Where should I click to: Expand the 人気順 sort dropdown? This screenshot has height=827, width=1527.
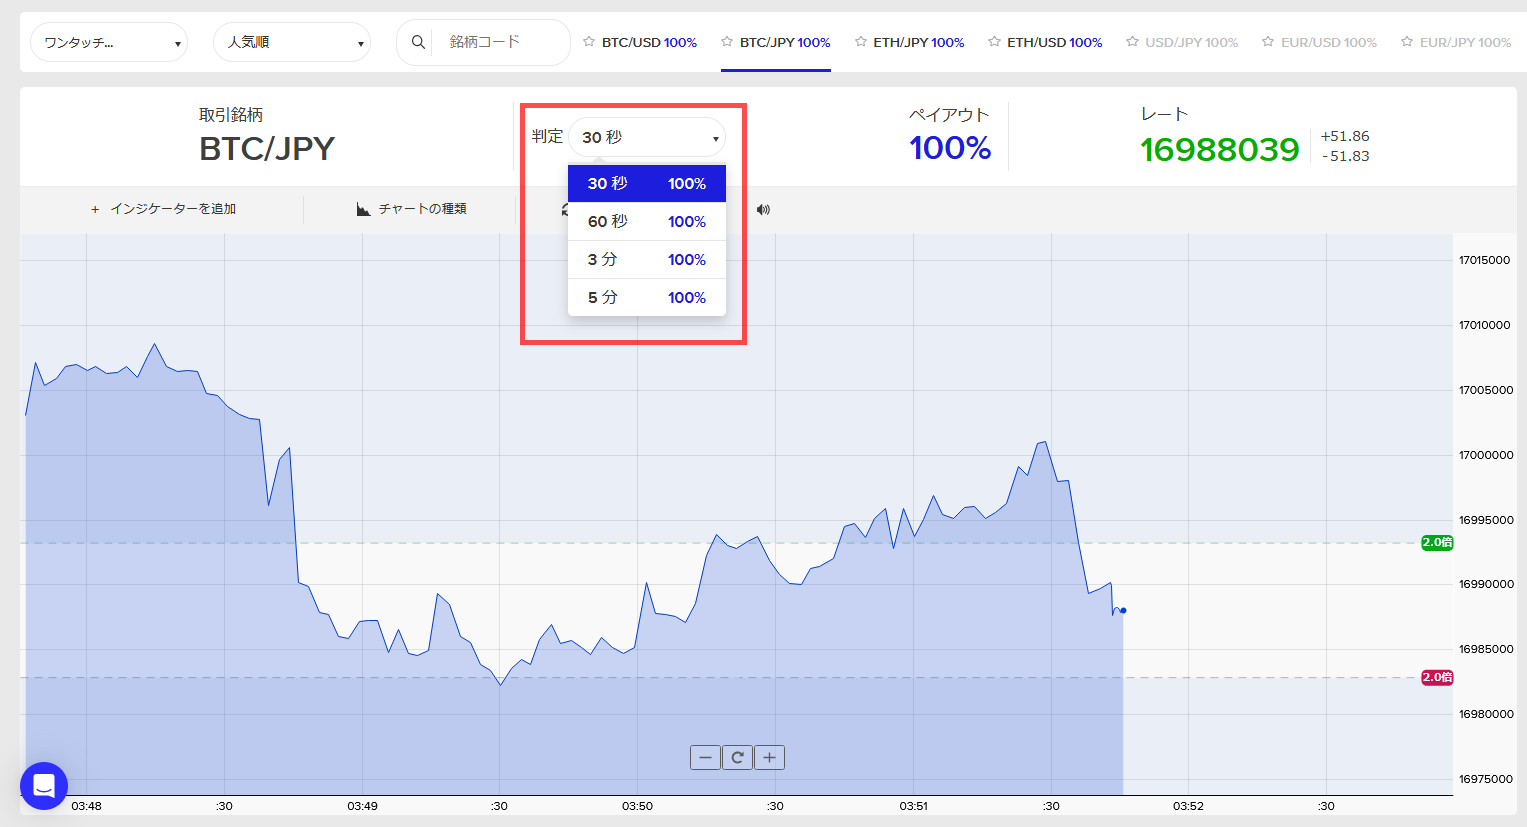[x=292, y=43]
